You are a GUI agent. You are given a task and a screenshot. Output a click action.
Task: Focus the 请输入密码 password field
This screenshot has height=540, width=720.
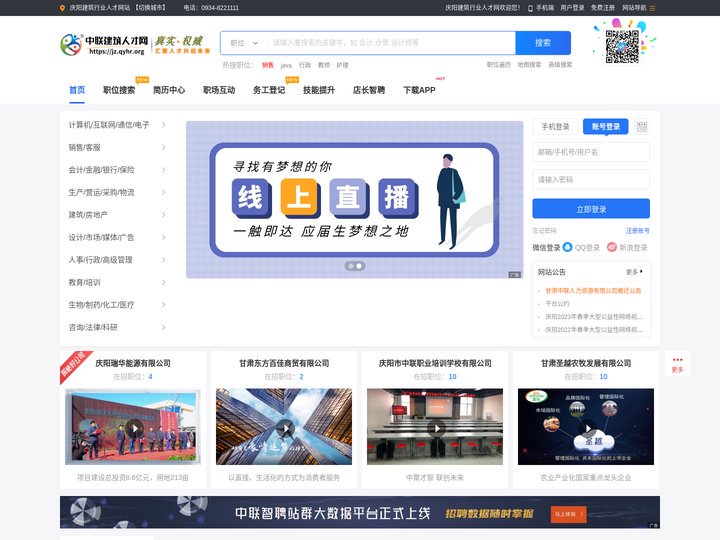pyautogui.click(x=591, y=180)
